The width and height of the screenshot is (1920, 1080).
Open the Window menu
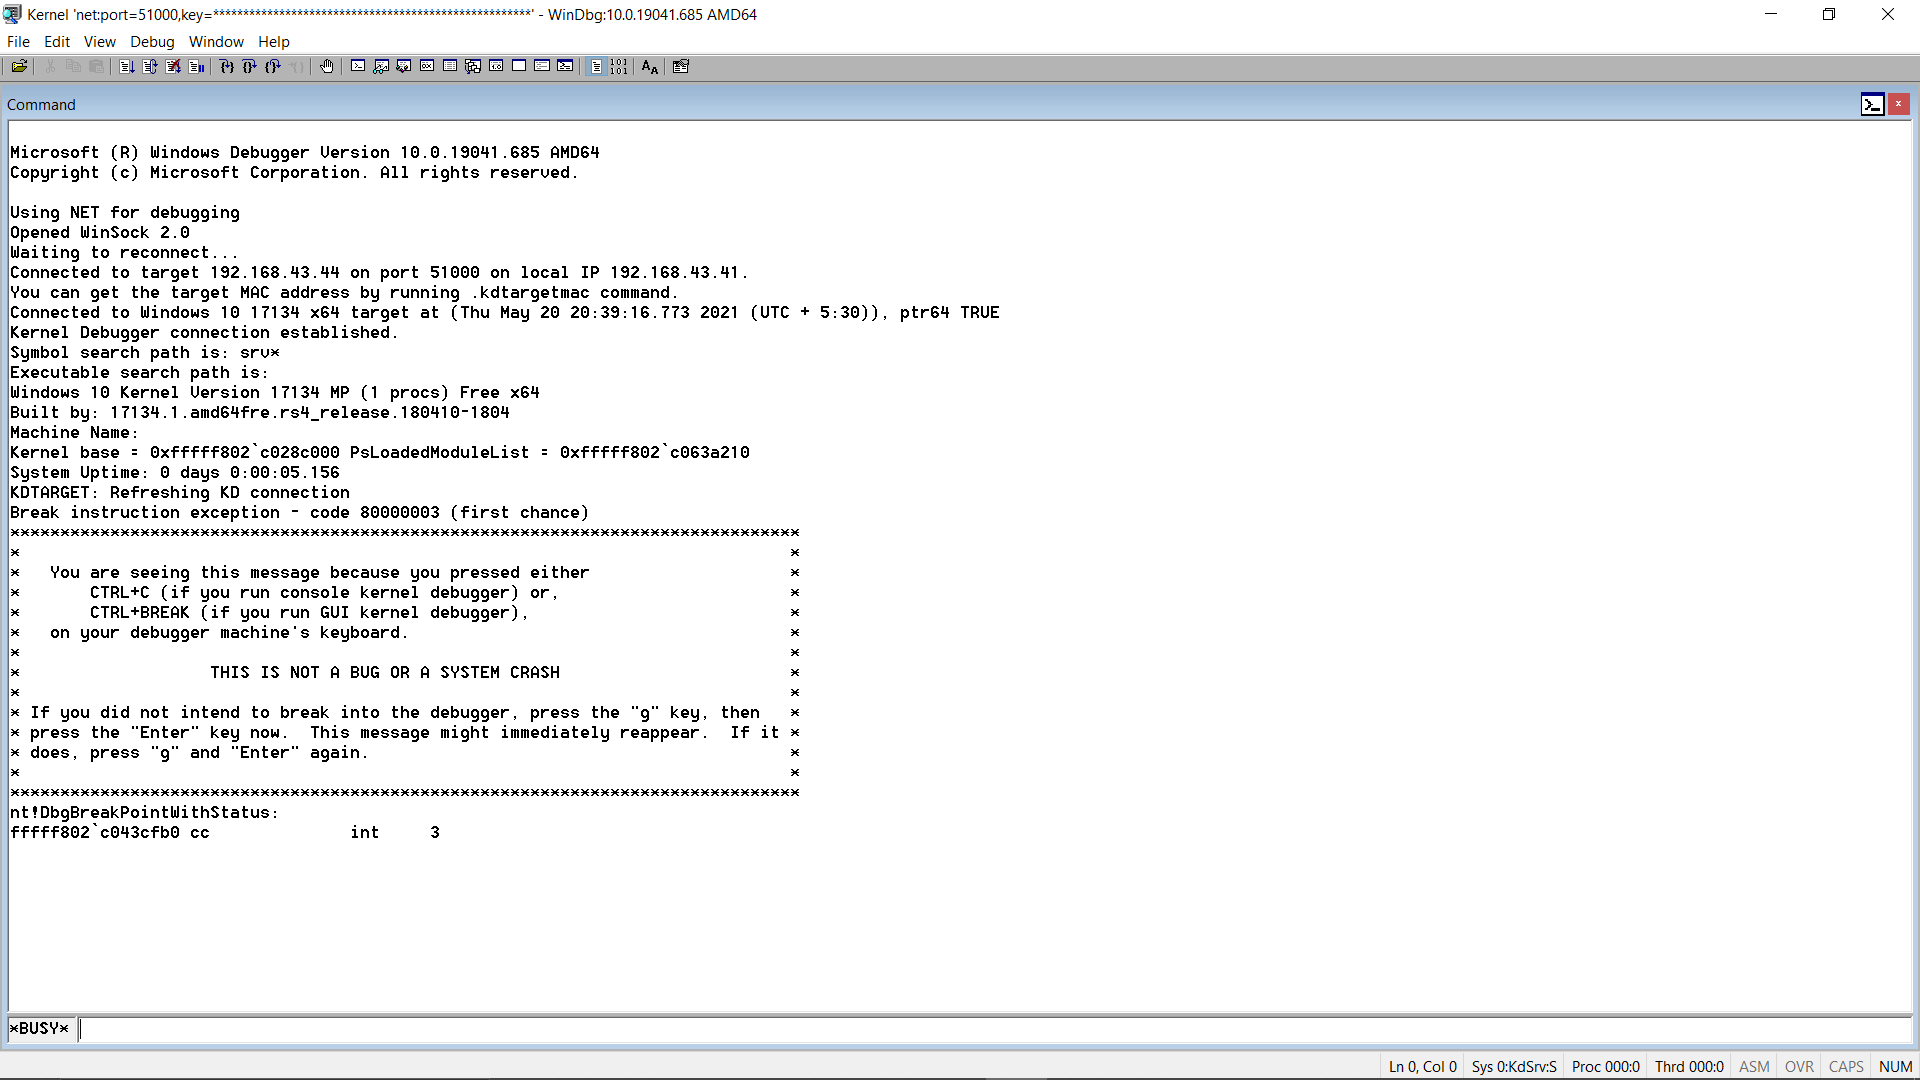point(216,42)
